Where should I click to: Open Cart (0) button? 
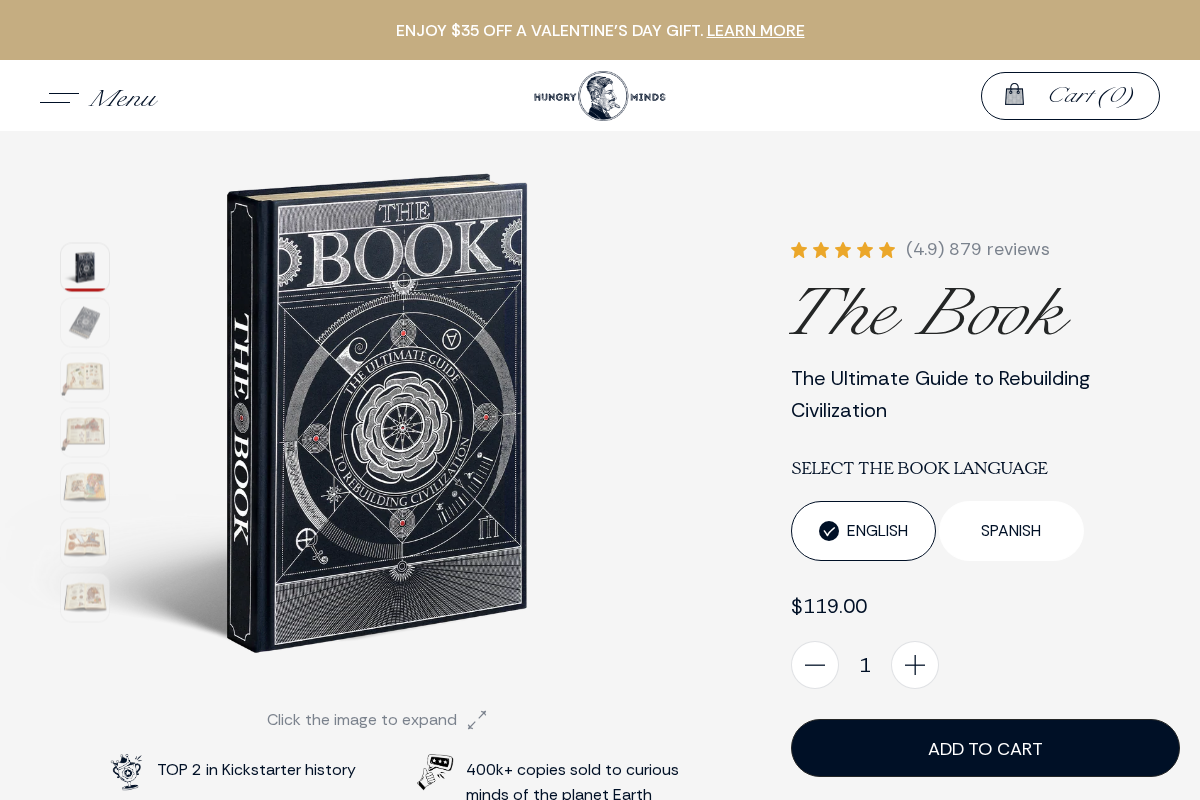[x=1070, y=96]
